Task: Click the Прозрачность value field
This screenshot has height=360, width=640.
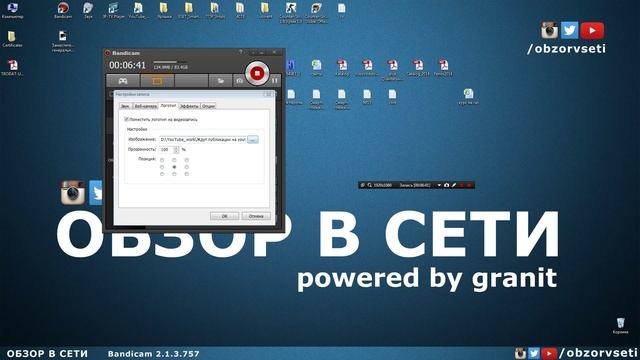Action: [x=166, y=150]
